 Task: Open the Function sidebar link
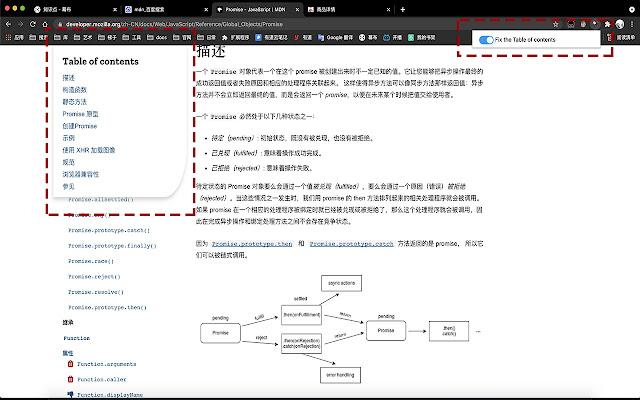(76, 338)
